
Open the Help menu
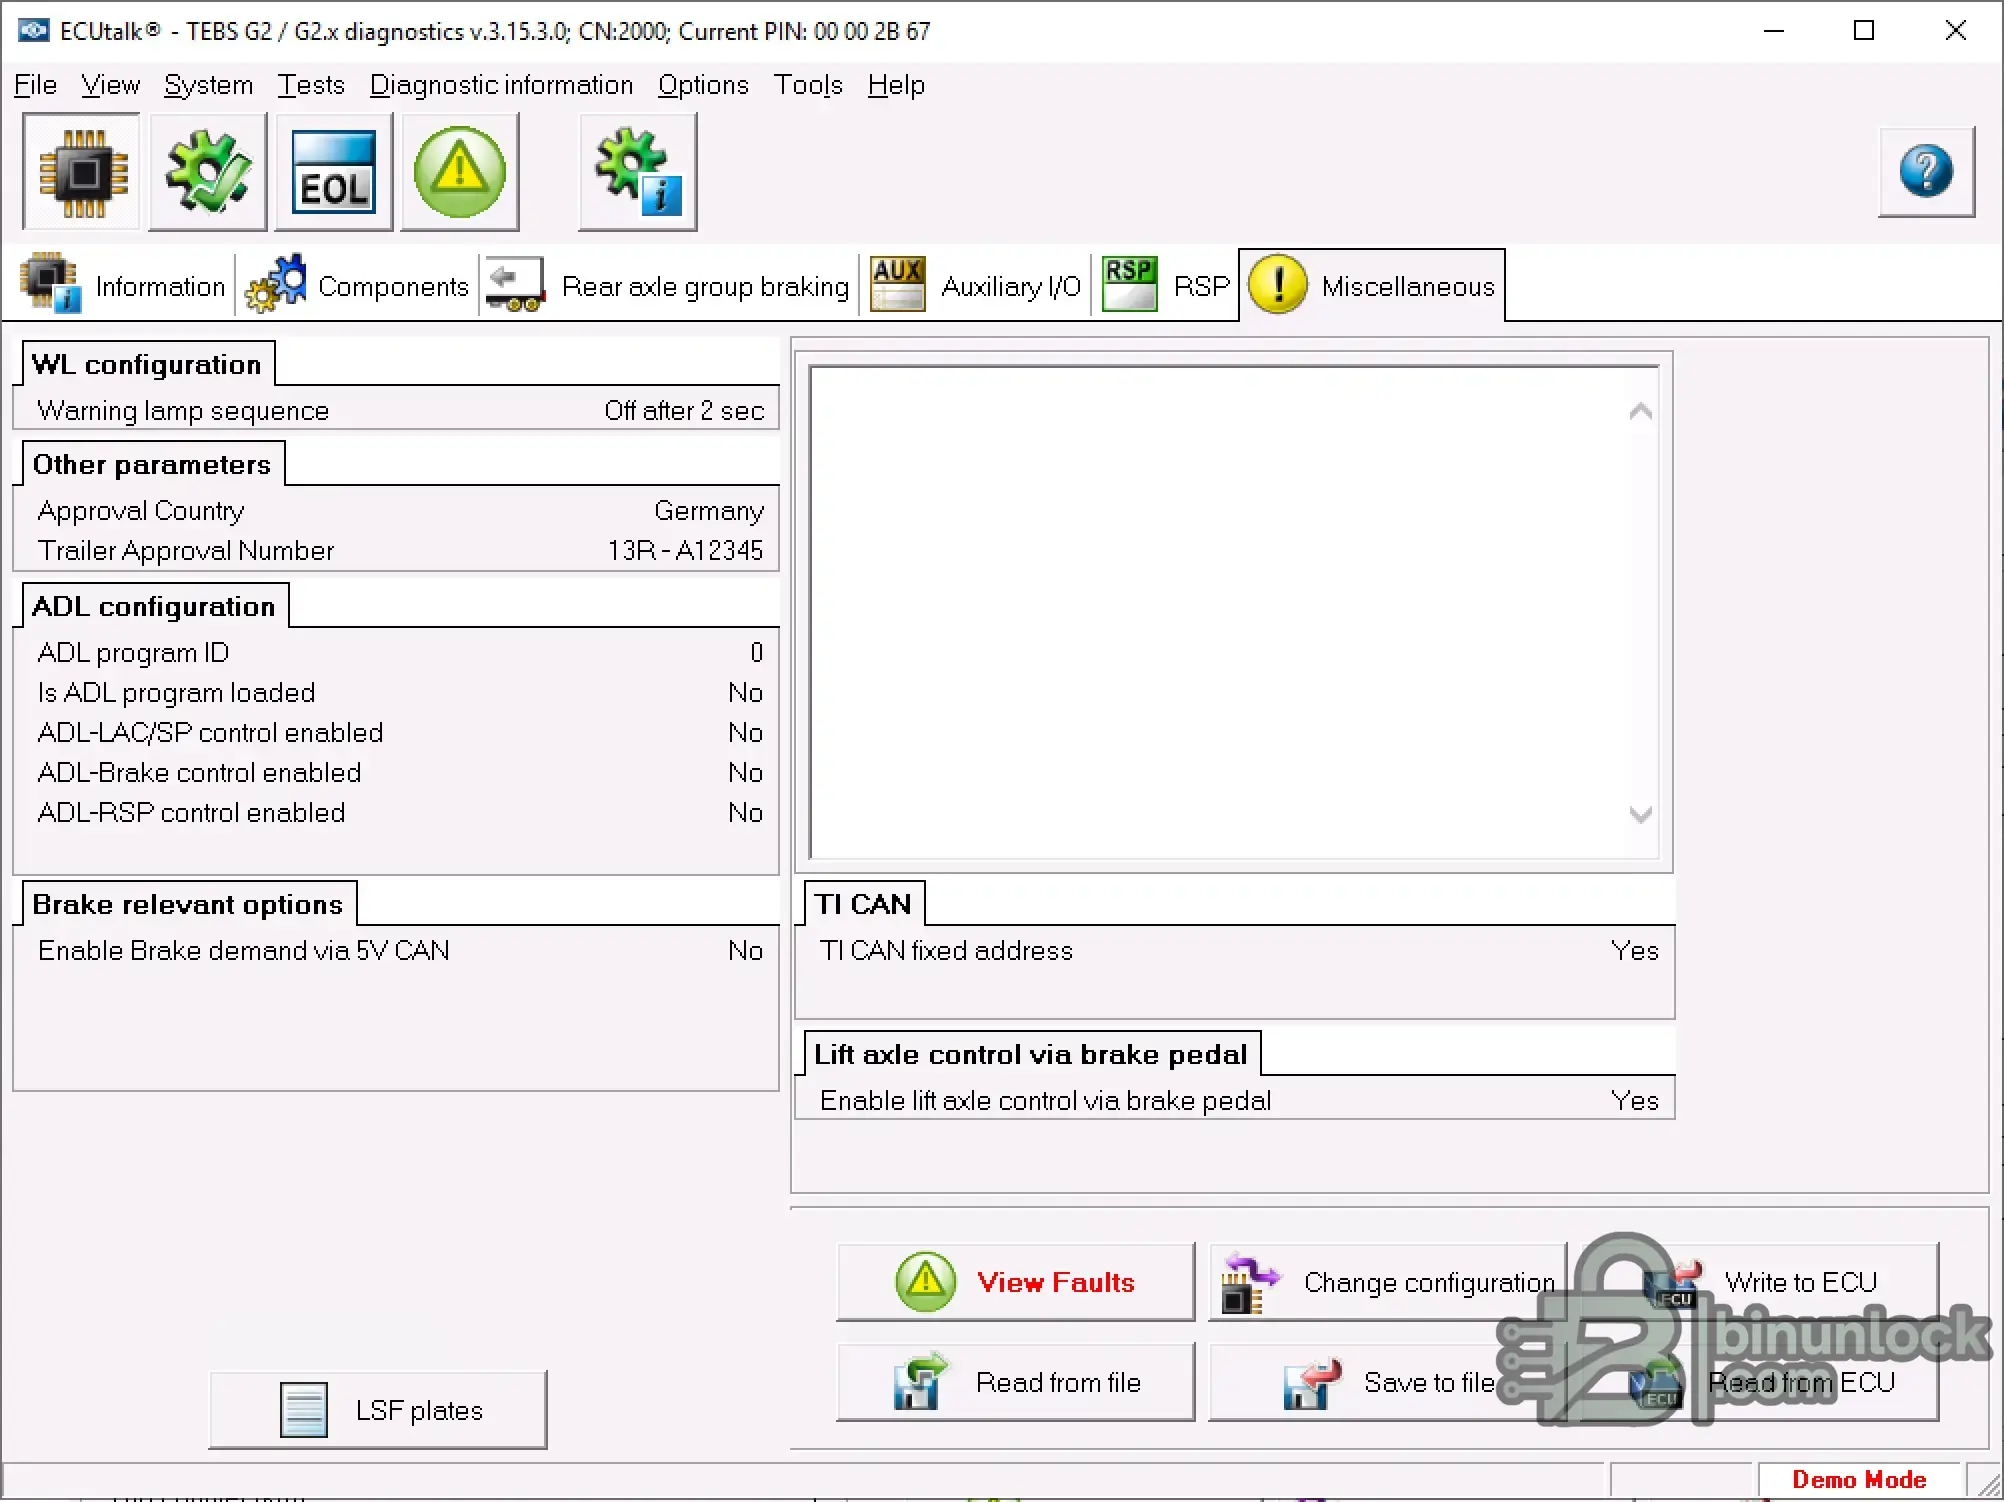(896, 85)
